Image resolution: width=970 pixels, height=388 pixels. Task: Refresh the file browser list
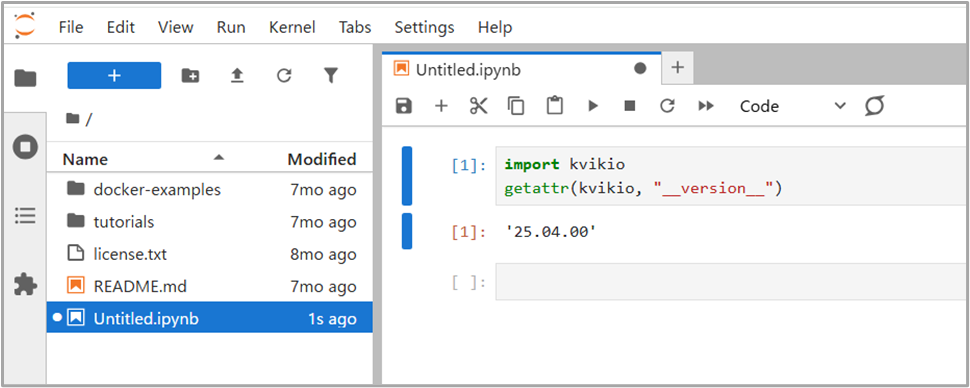(x=284, y=75)
